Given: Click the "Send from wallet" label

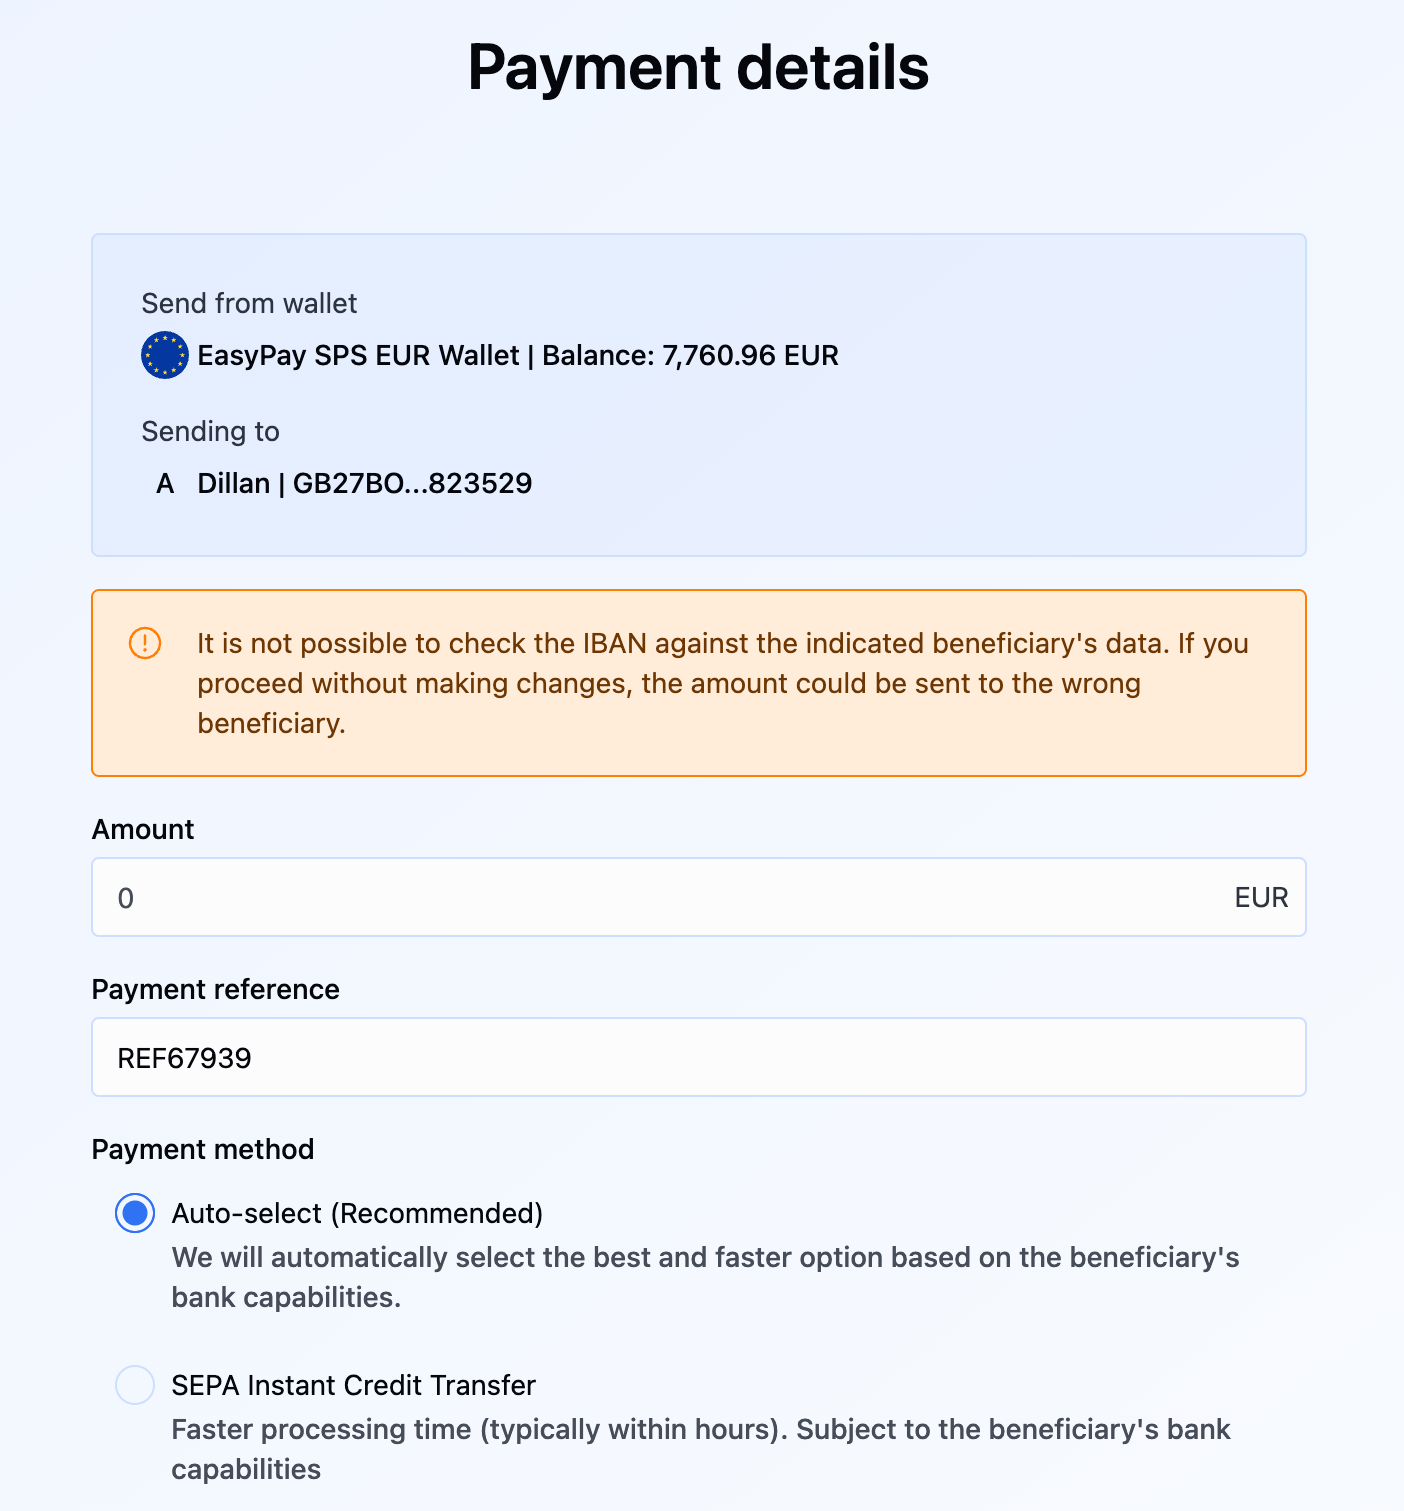Looking at the screenshot, I should 249,303.
